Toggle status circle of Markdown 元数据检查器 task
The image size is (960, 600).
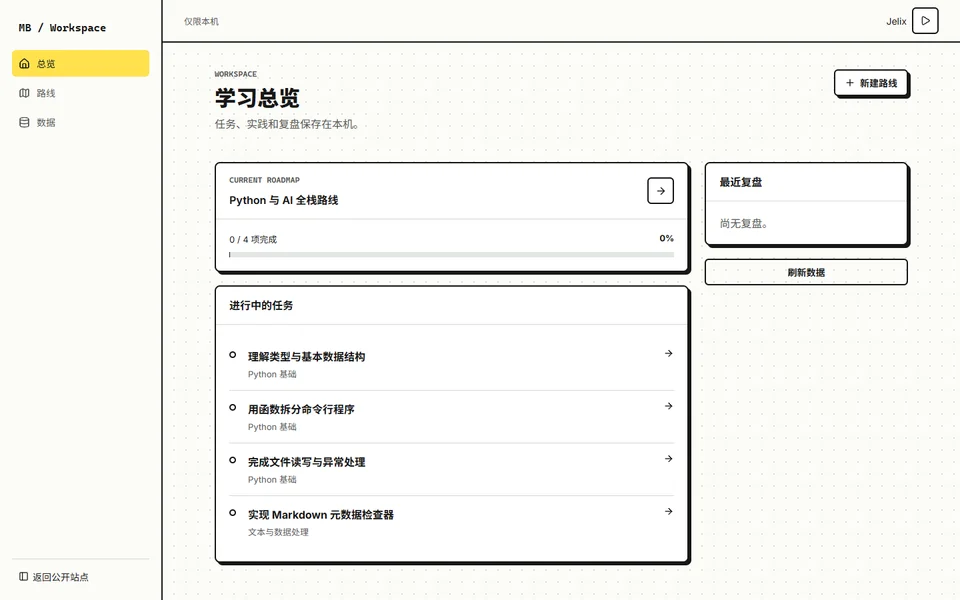[x=233, y=512]
